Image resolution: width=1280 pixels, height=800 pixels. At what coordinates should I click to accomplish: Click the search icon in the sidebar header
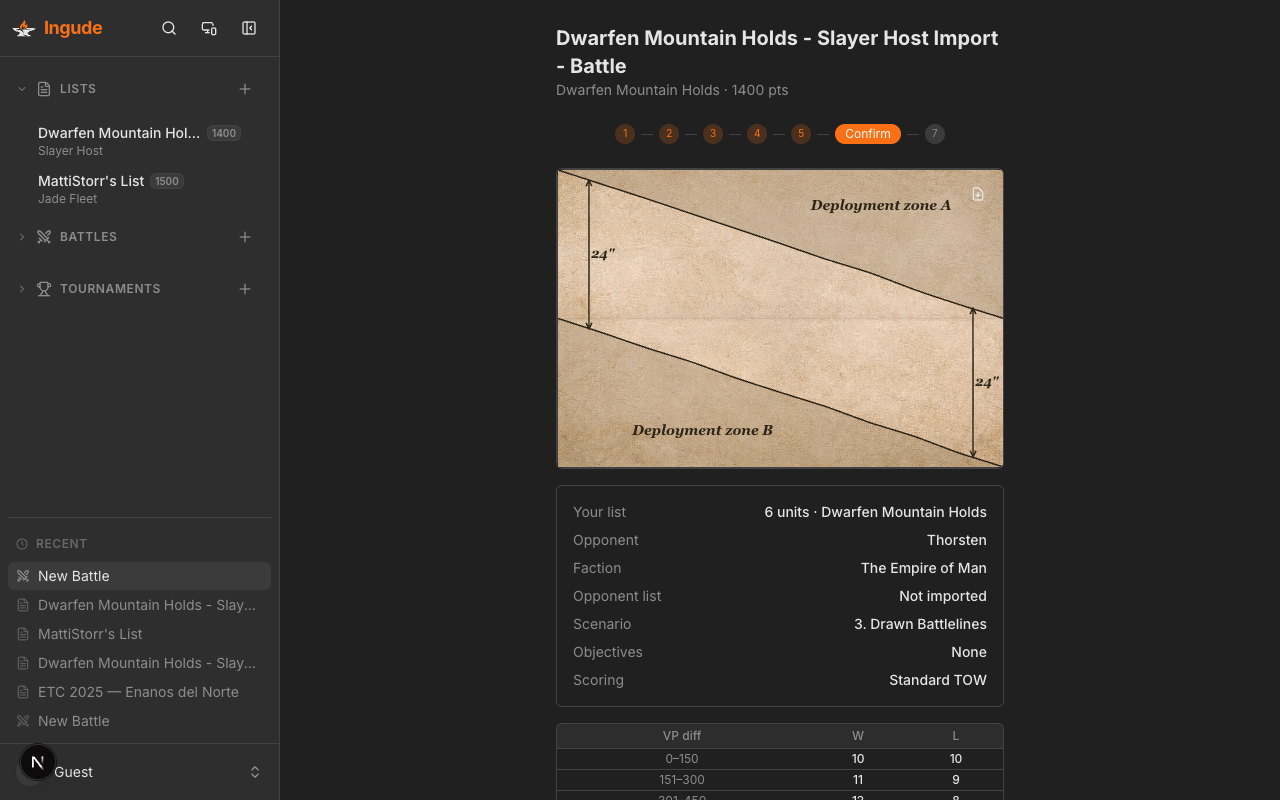tap(169, 28)
